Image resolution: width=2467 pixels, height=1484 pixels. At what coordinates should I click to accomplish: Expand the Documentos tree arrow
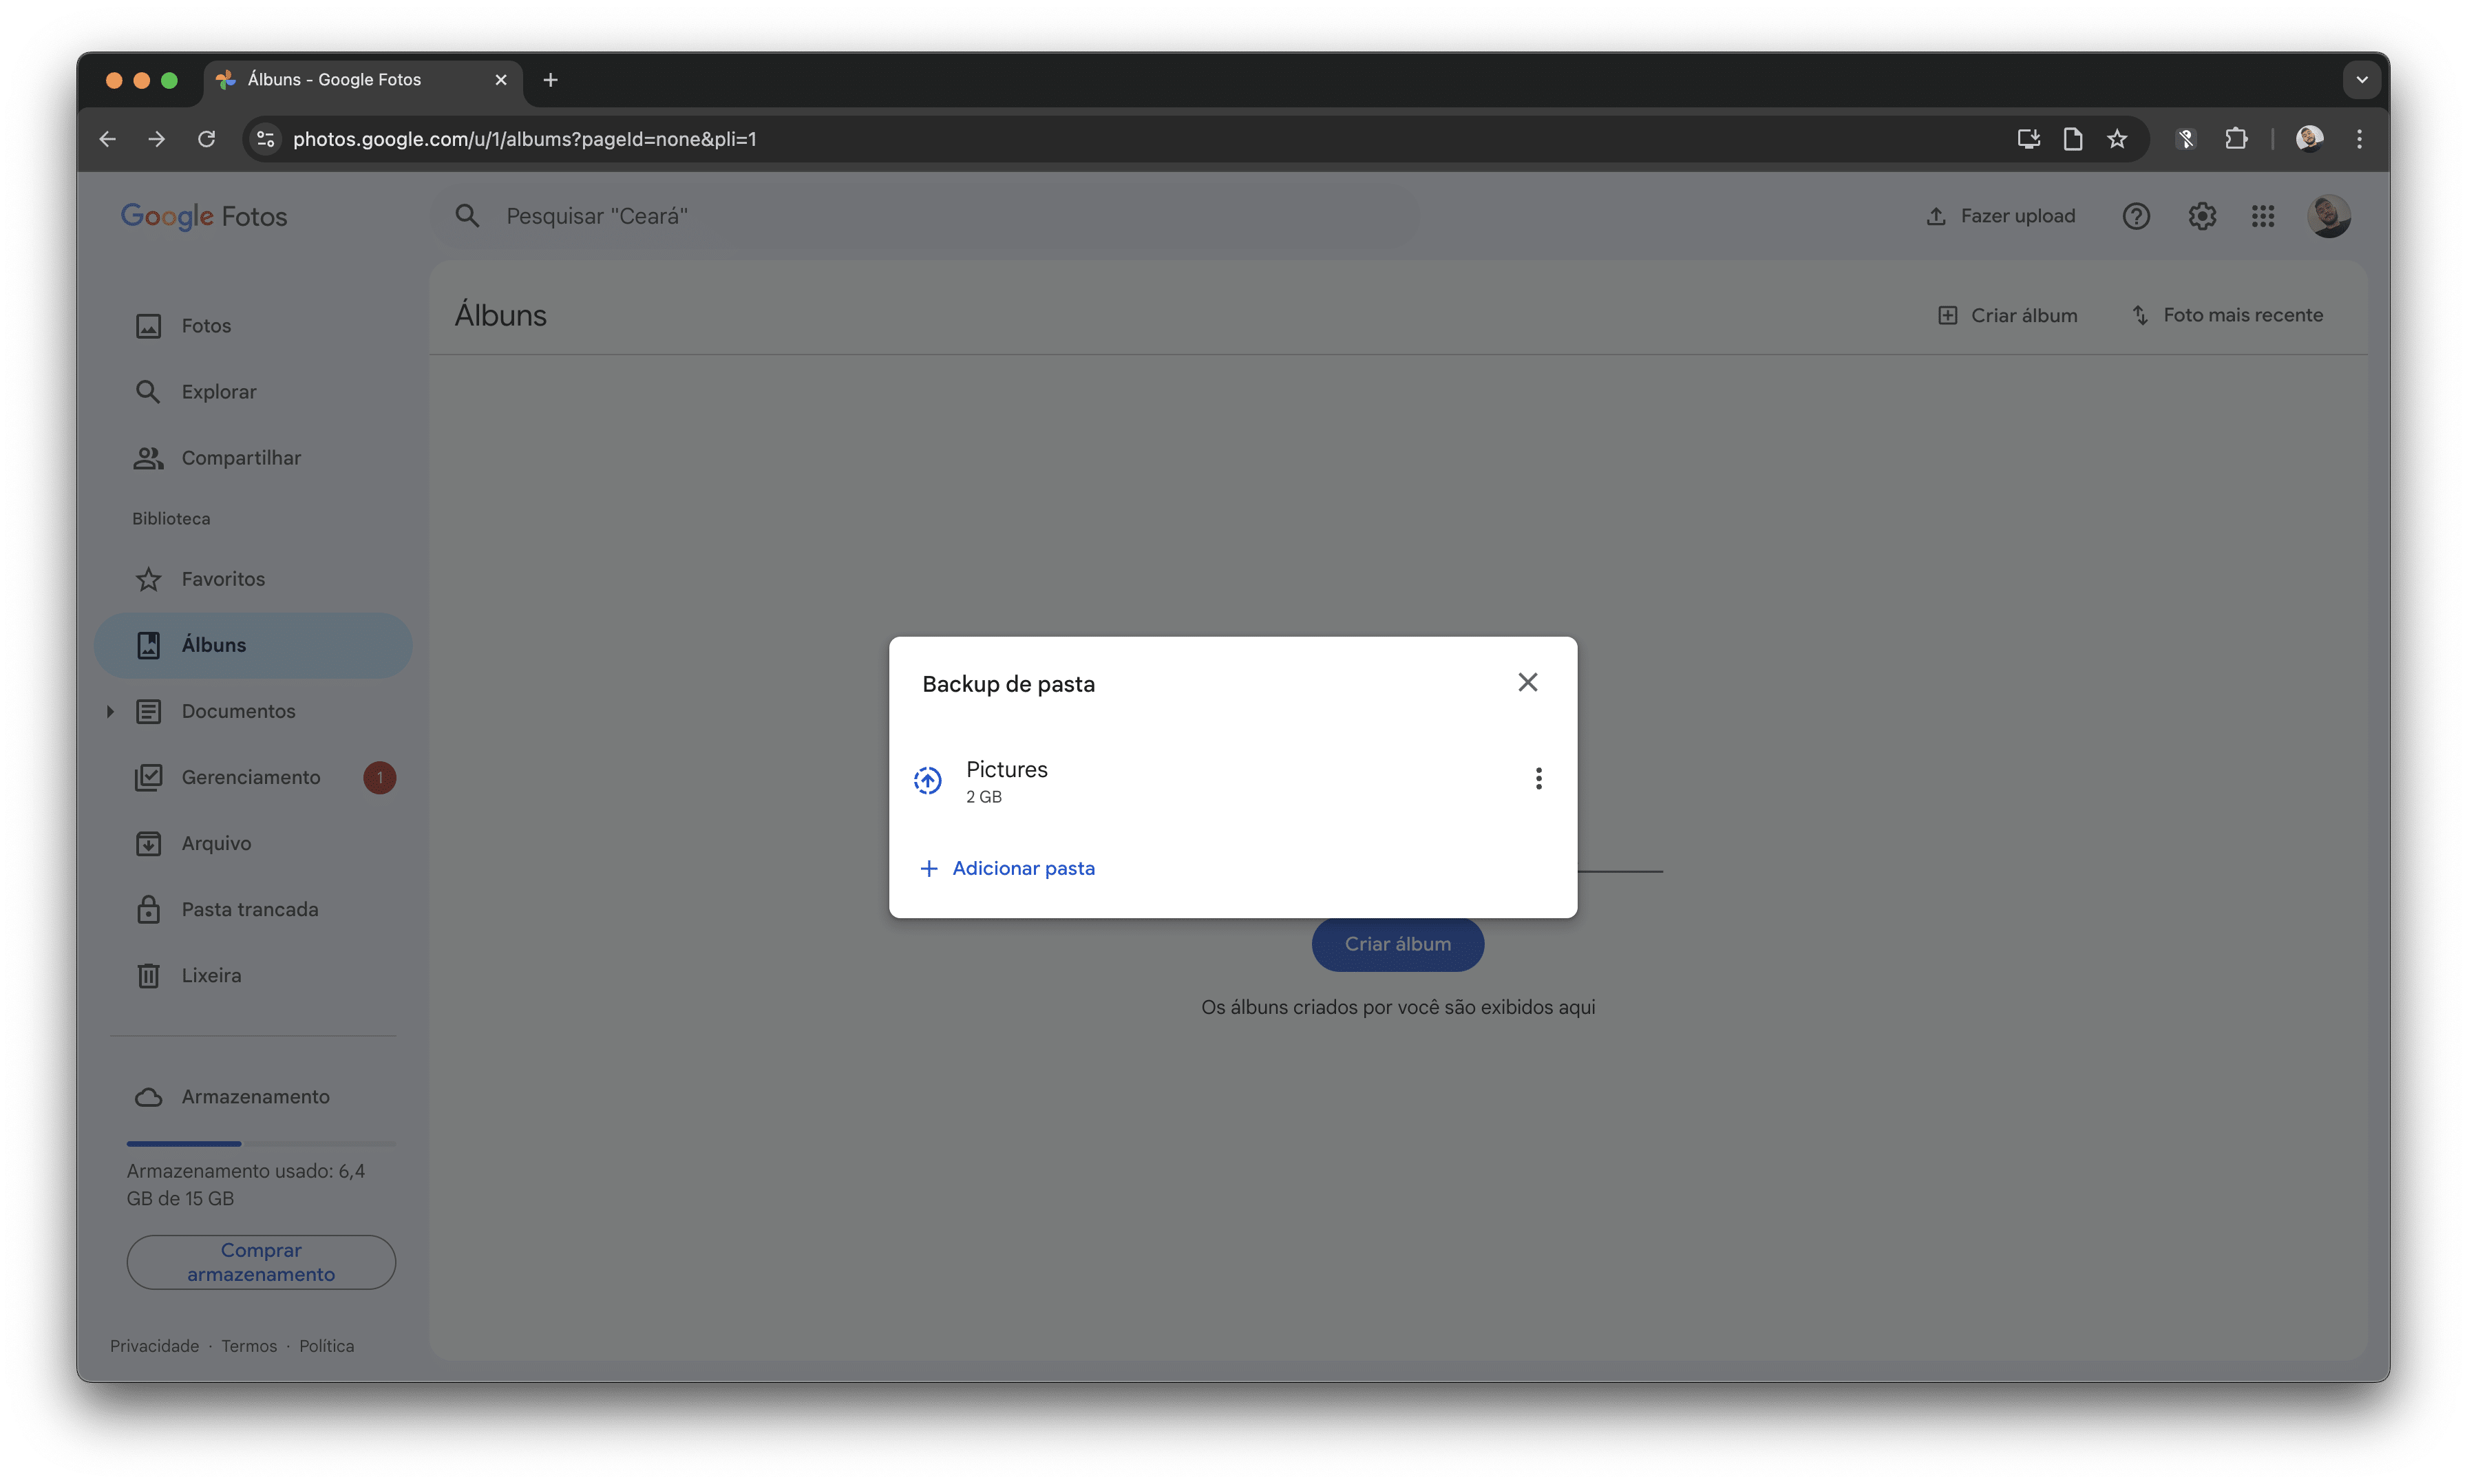click(x=110, y=711)
